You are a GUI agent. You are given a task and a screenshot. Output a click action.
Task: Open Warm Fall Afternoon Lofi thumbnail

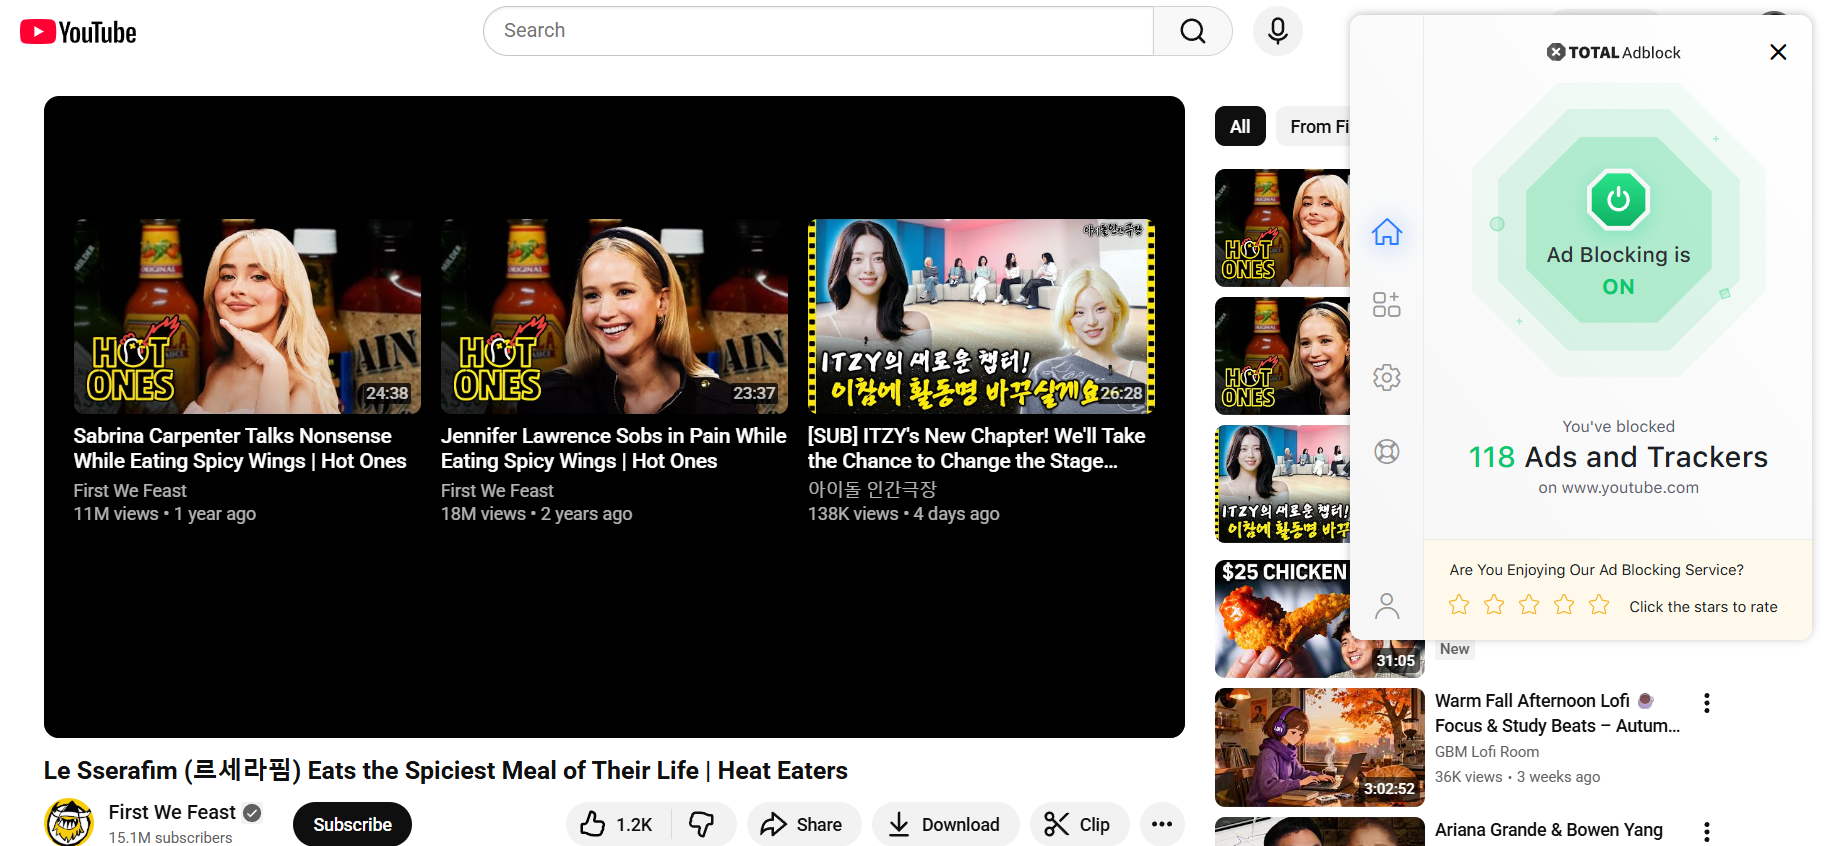click(1320, 747)
